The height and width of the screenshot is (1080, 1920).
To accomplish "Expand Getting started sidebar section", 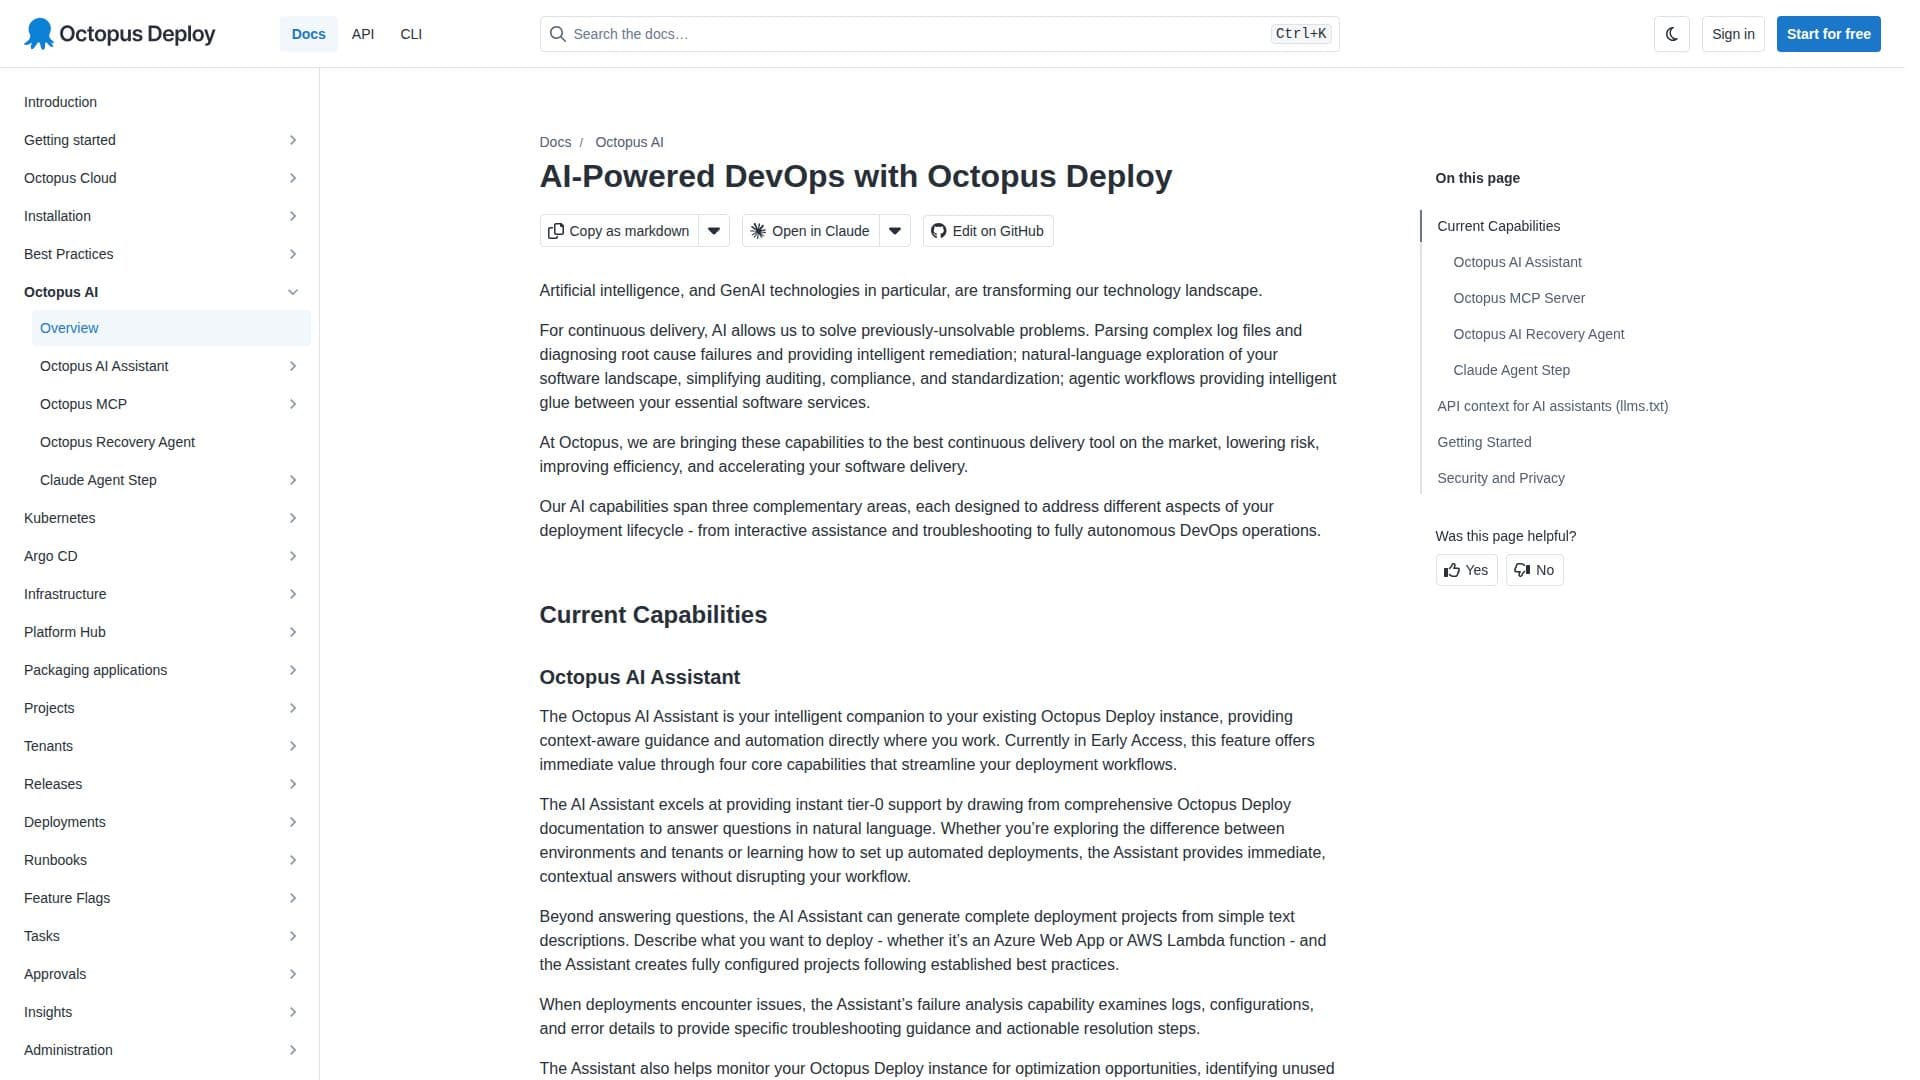I will point(293,140).
